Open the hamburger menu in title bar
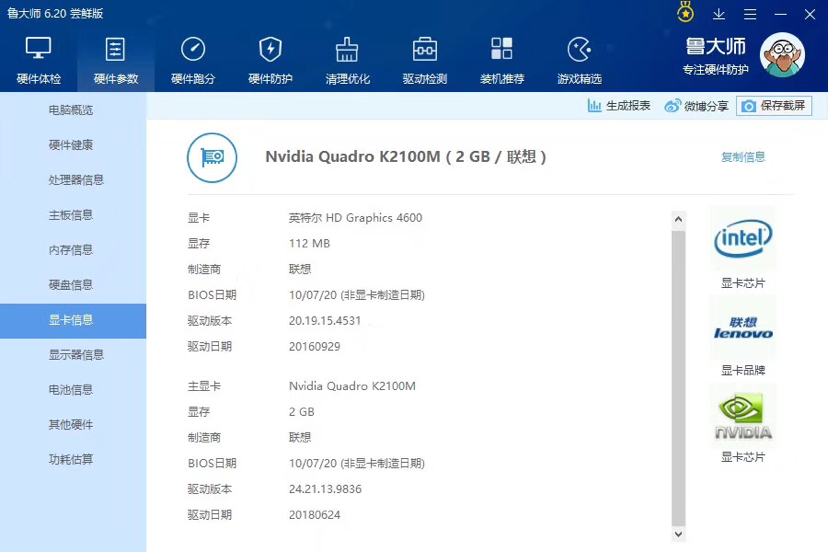This screenshot has width=828, height=552. pyautogui.click(x=750, y=14)
